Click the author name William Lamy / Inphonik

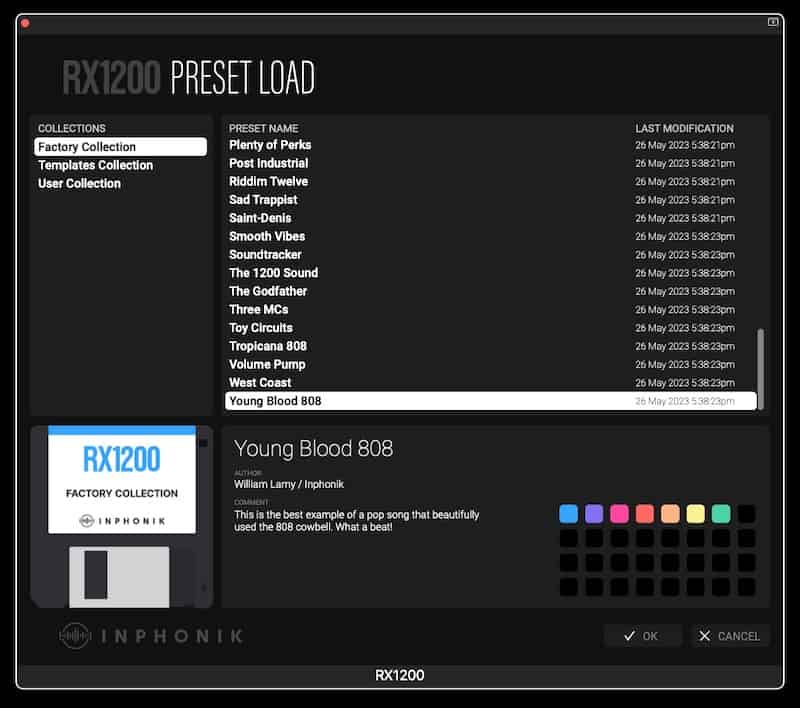(289, 484)
